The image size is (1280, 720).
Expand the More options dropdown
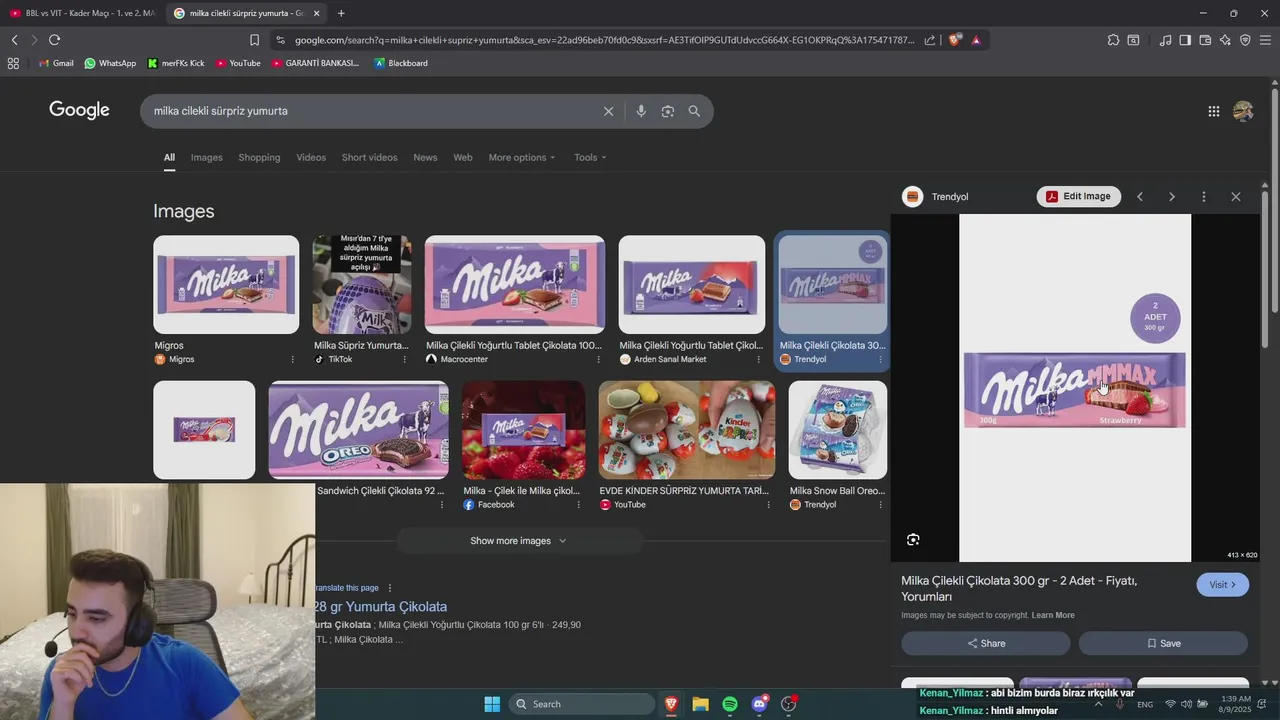tap(522, 157)
